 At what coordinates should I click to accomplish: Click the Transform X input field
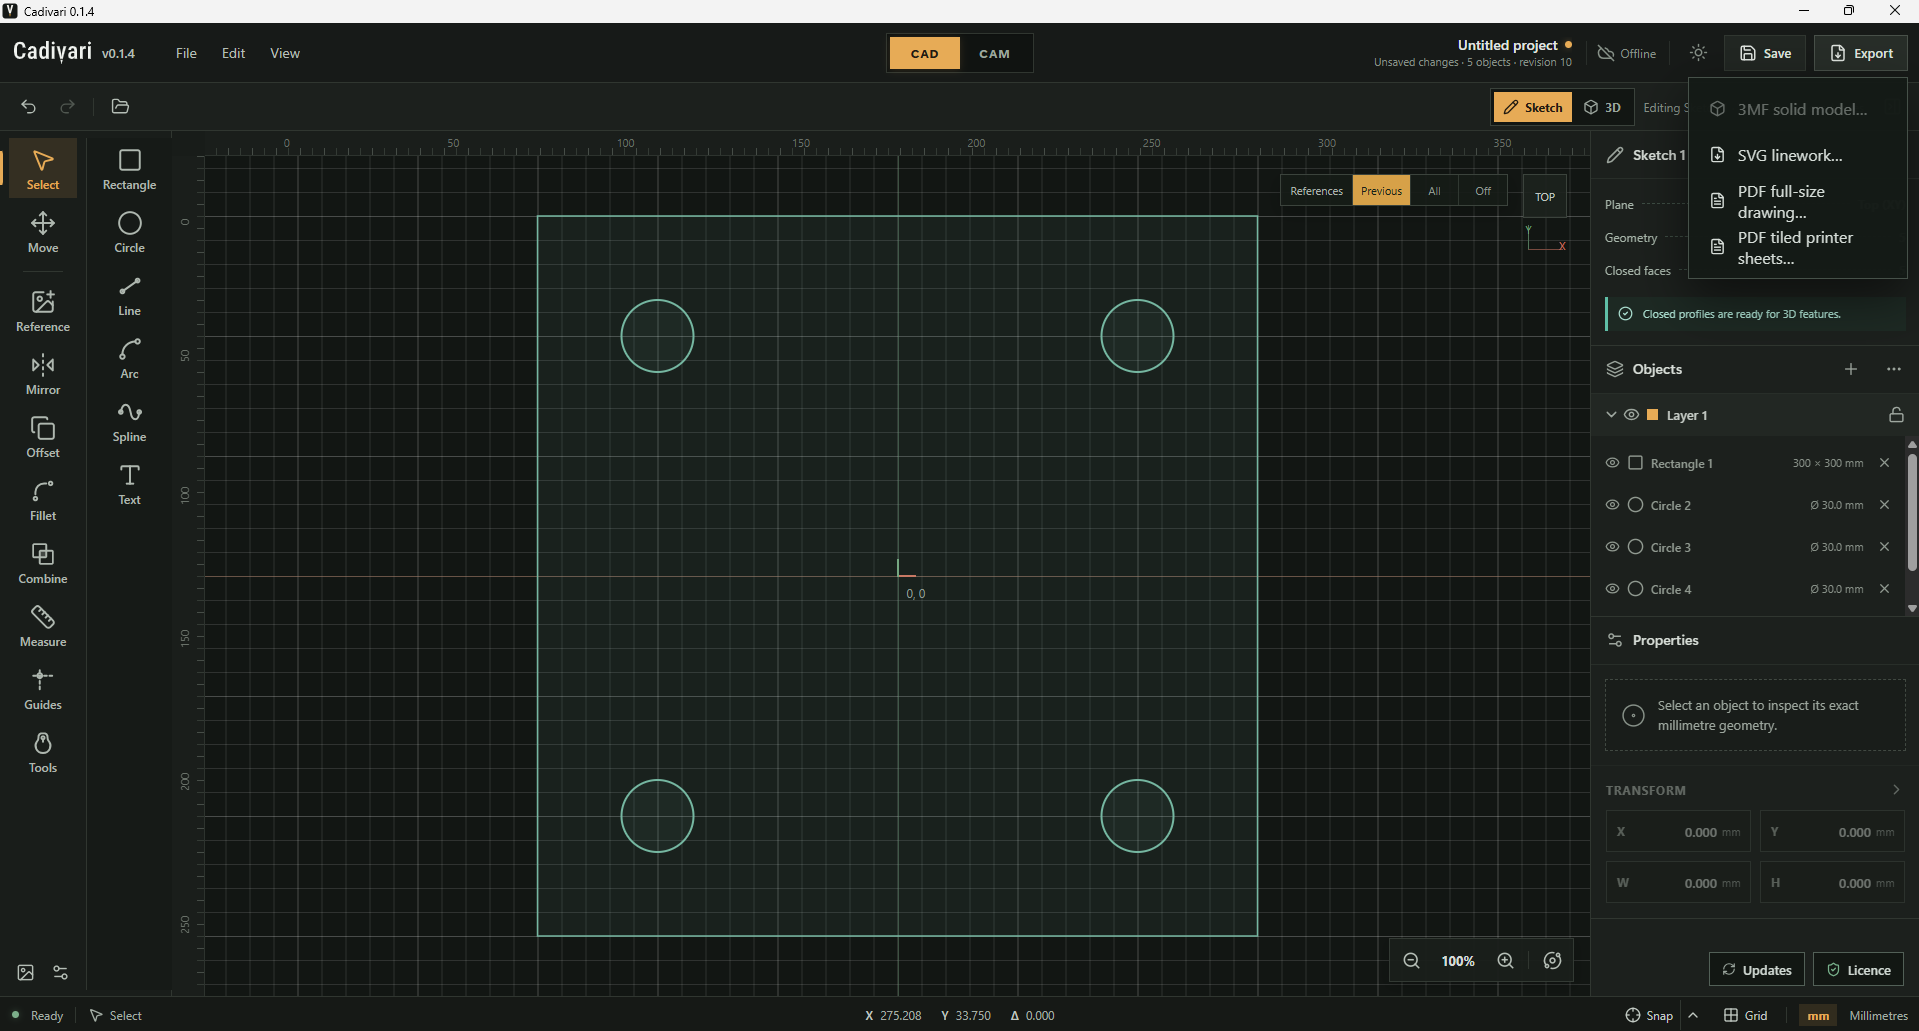[1678, 832]
